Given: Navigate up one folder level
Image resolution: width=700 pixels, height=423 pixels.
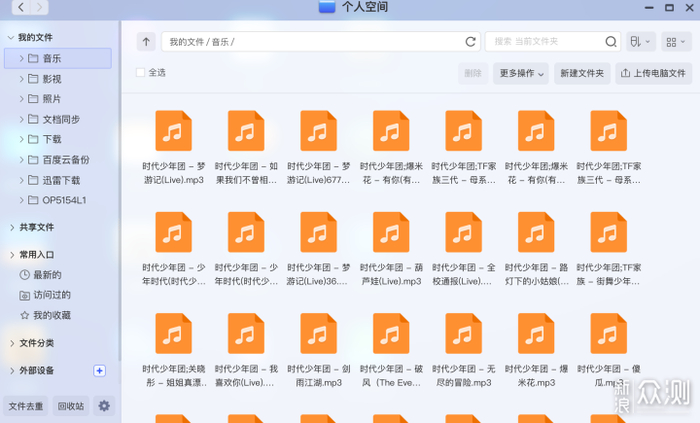Looking at the screenshot, I should point(146,42).
